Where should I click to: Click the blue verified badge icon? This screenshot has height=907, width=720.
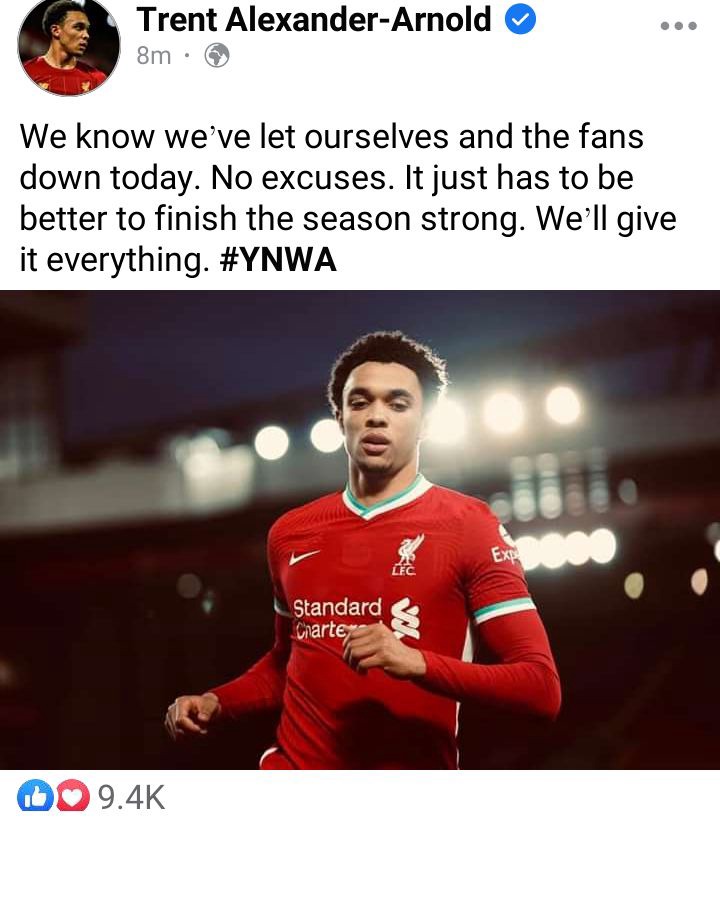point(520,20)
